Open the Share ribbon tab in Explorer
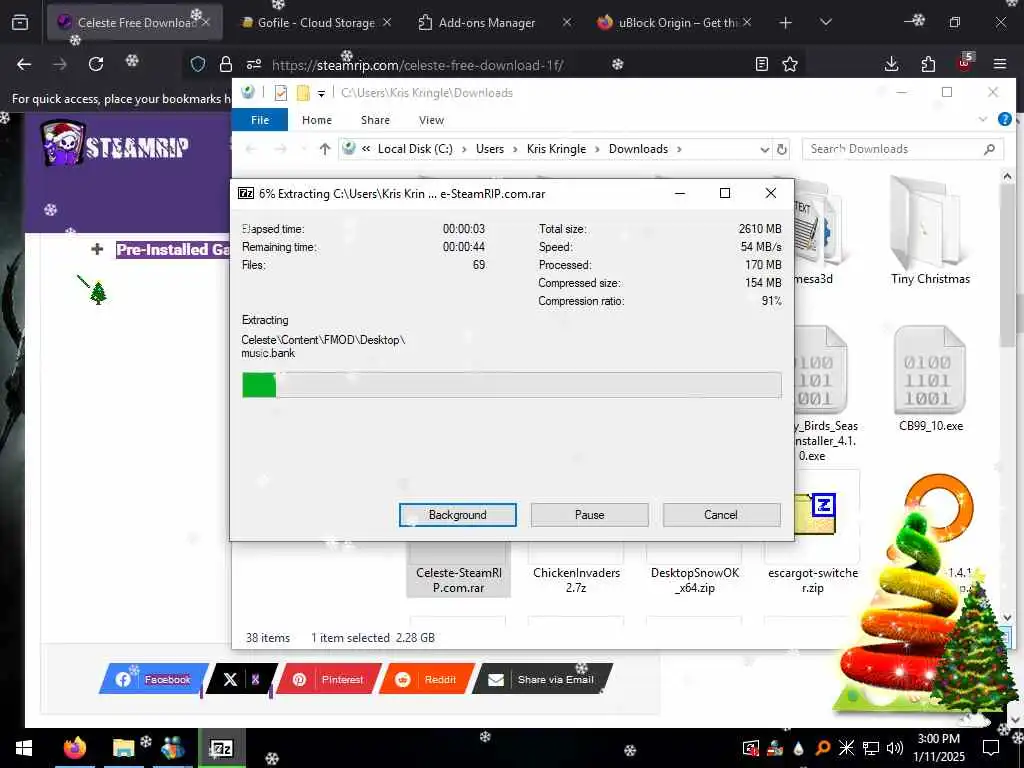 point(375,120)
